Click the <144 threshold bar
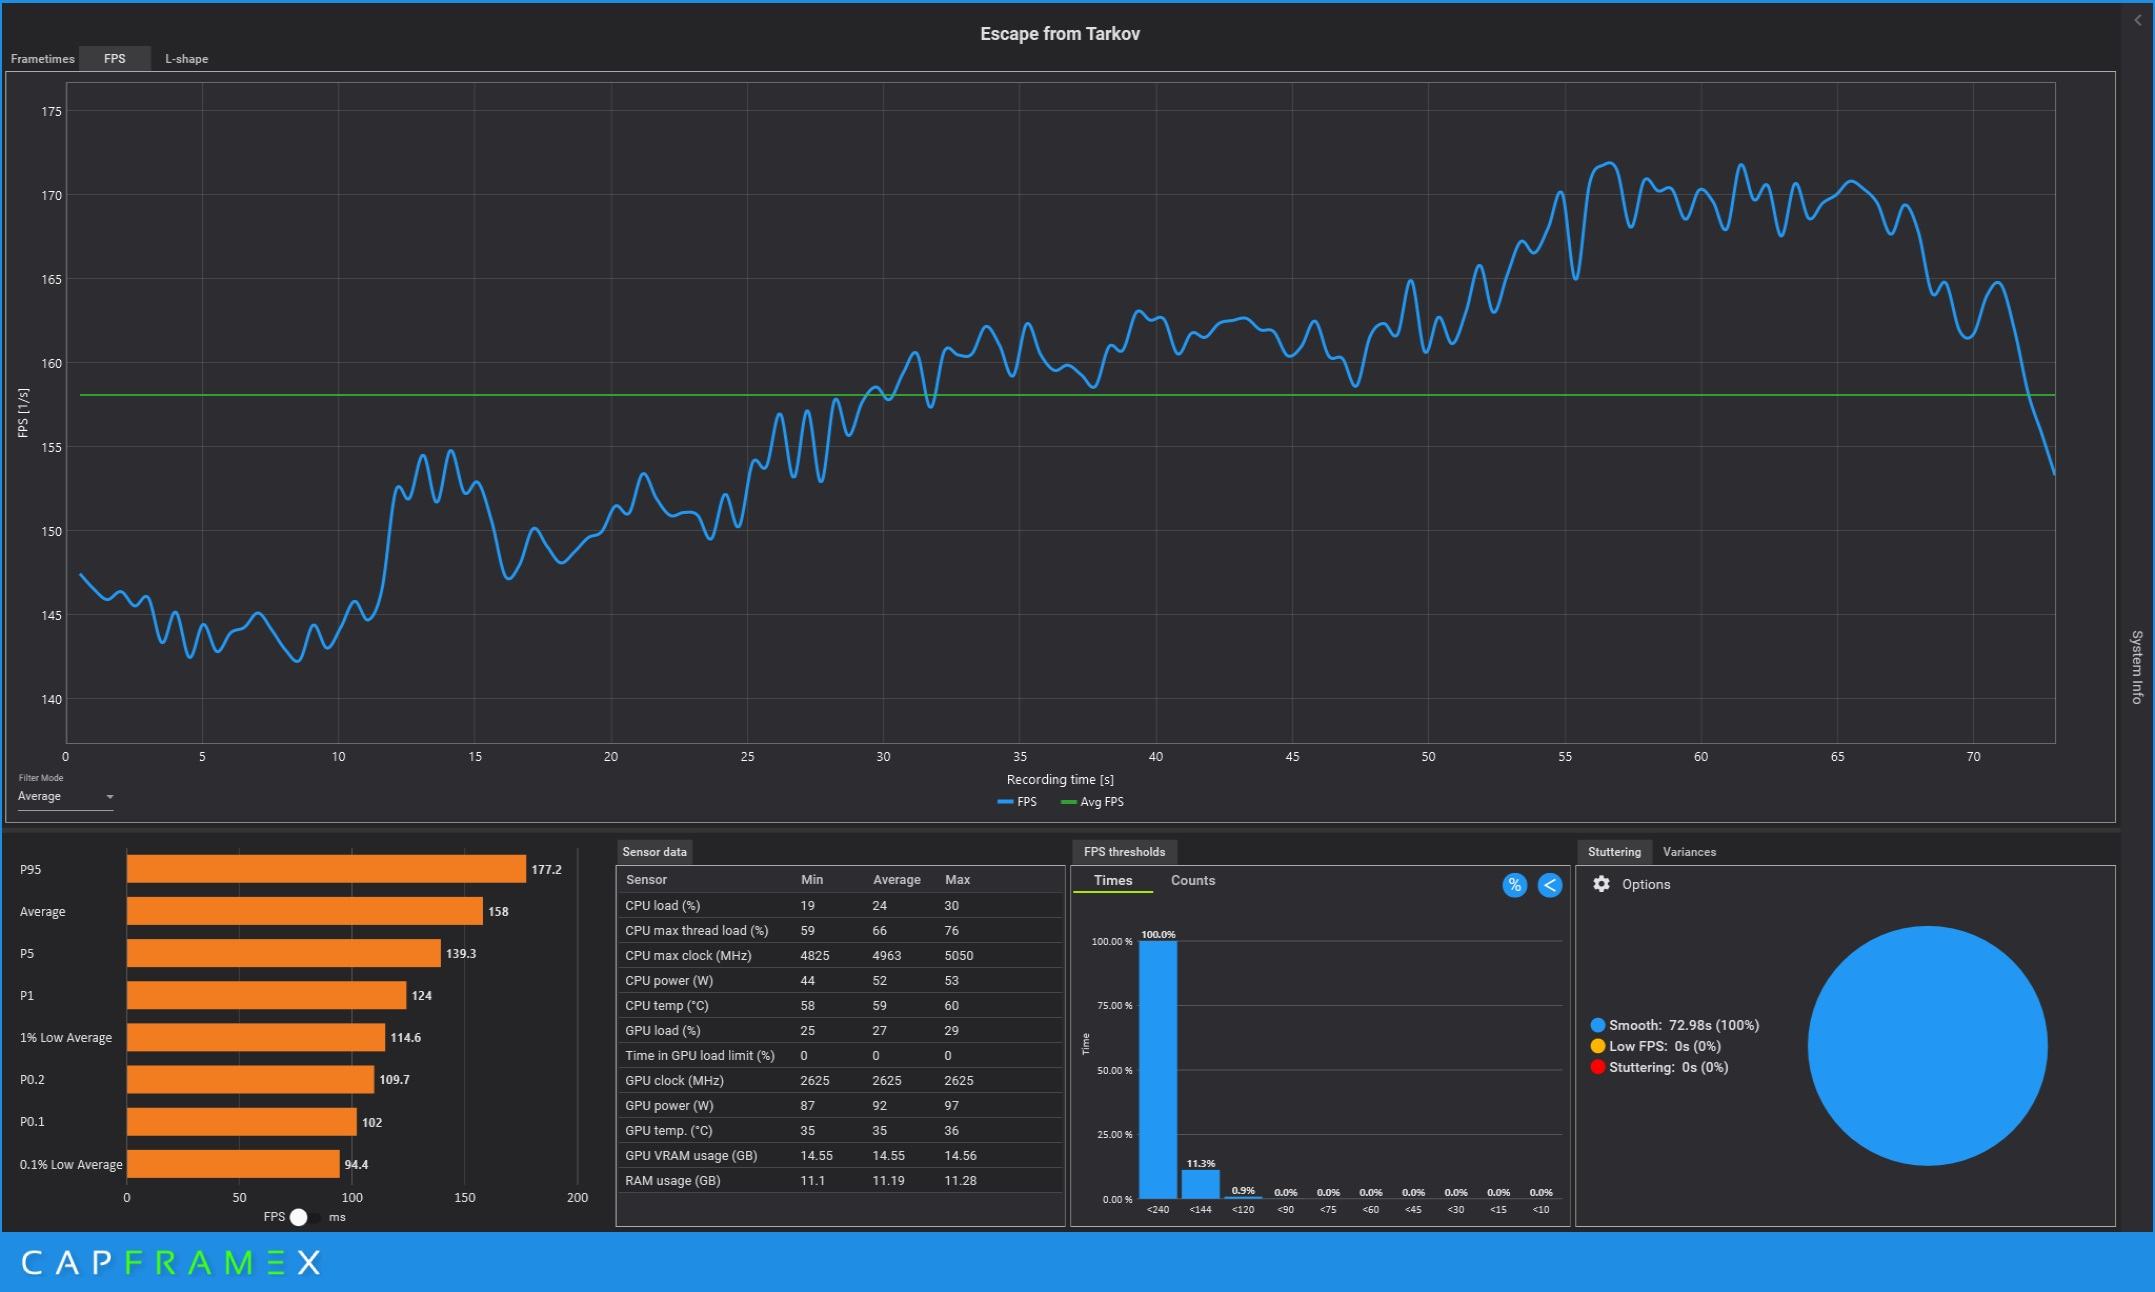This screenshot has height=1292, width=2155. click(1200, 1184)
